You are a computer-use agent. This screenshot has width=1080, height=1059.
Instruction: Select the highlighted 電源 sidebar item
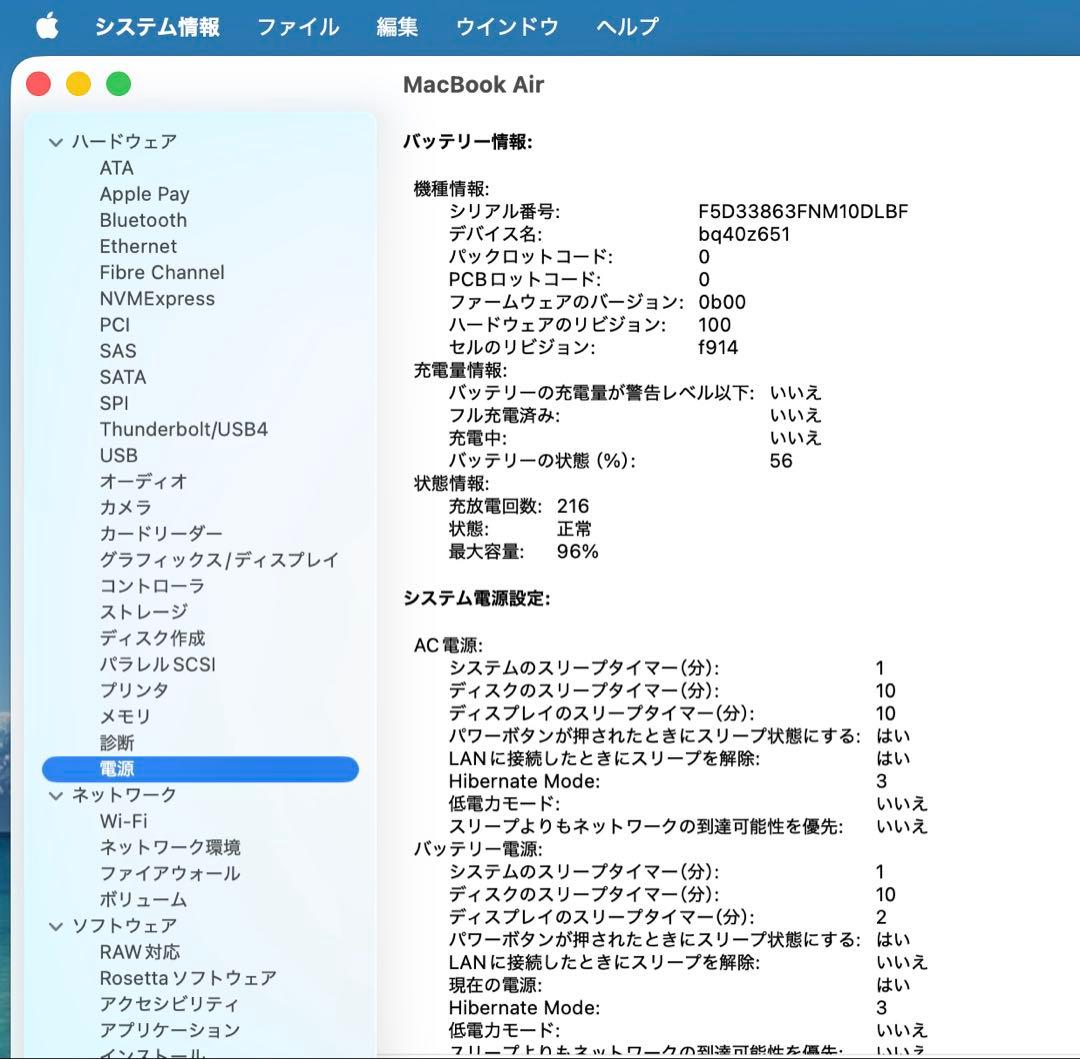(200, 769)
